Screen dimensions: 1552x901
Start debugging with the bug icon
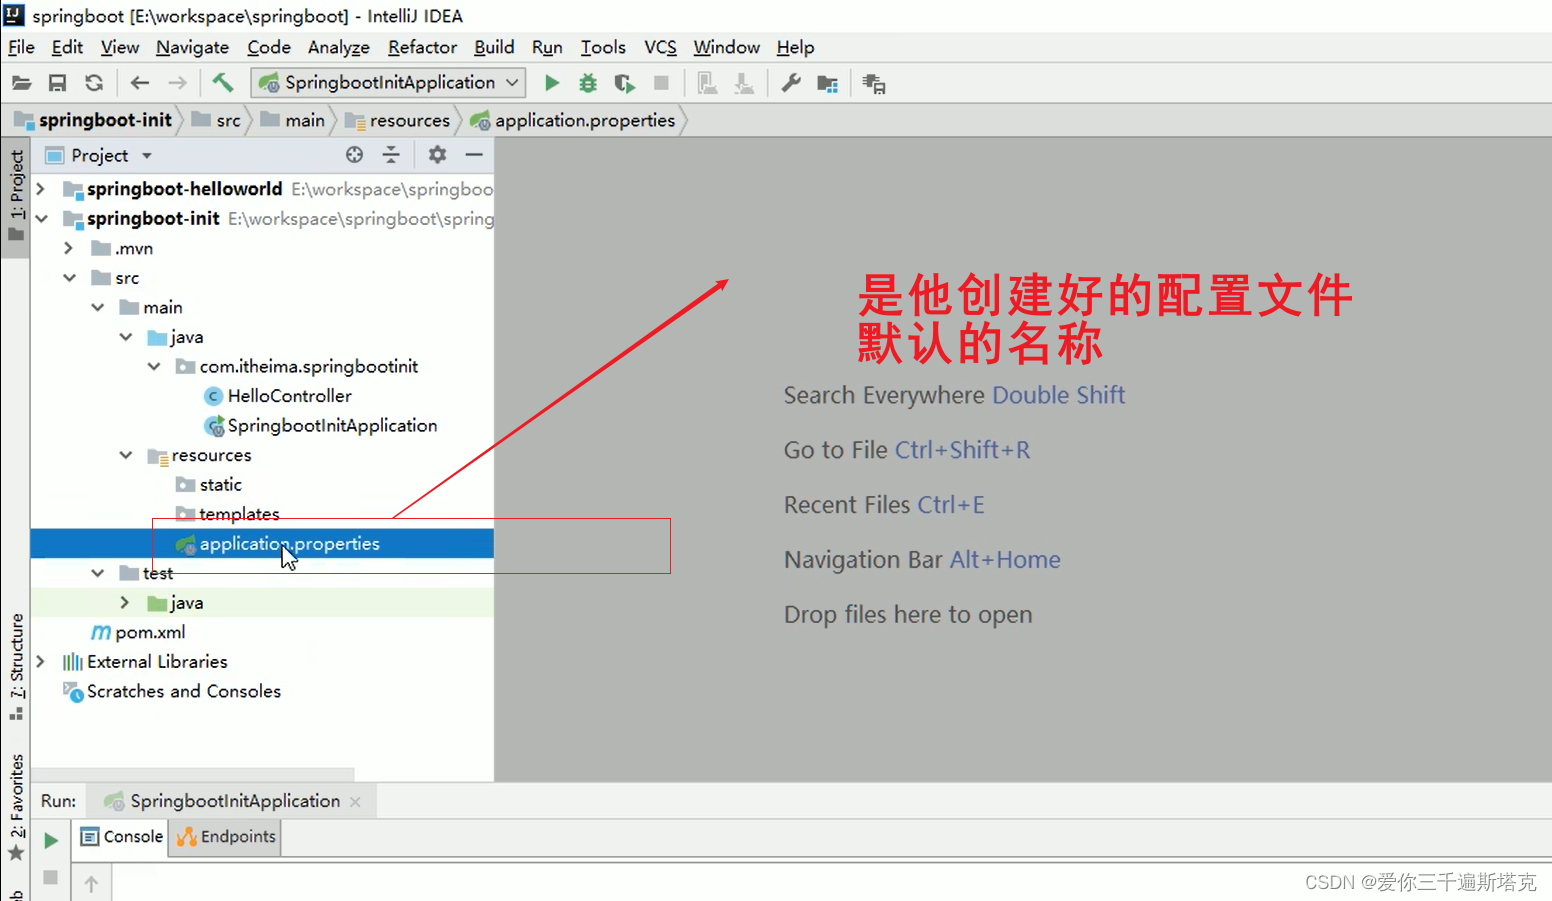[x=588, y=82]
